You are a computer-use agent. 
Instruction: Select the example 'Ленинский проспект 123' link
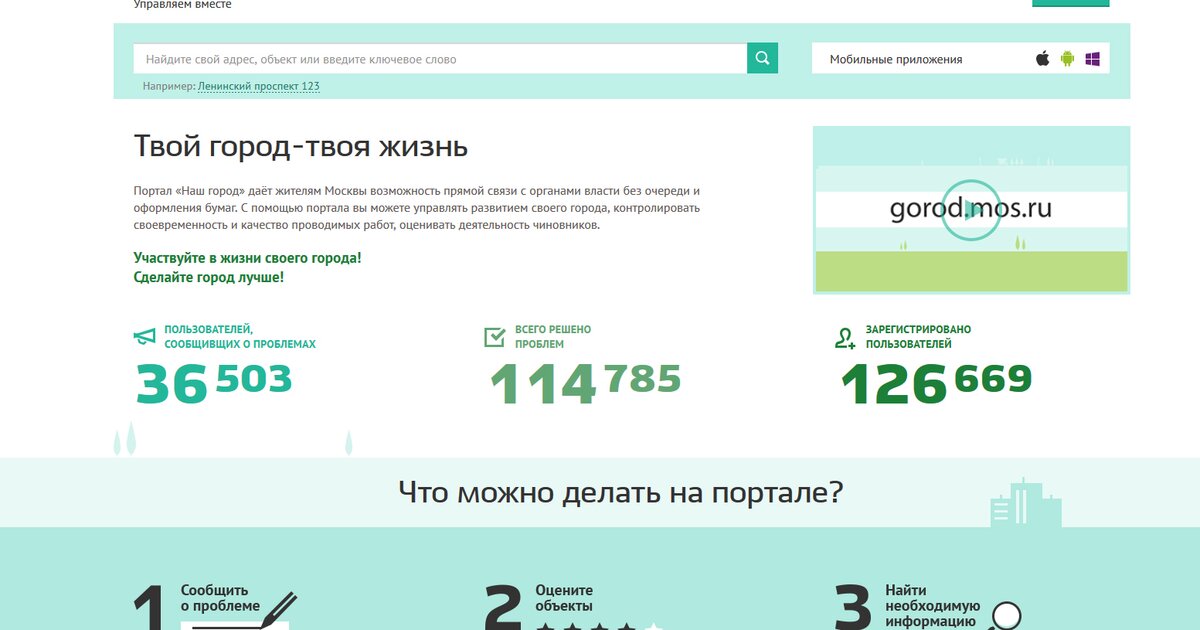[x=259, y=87]
